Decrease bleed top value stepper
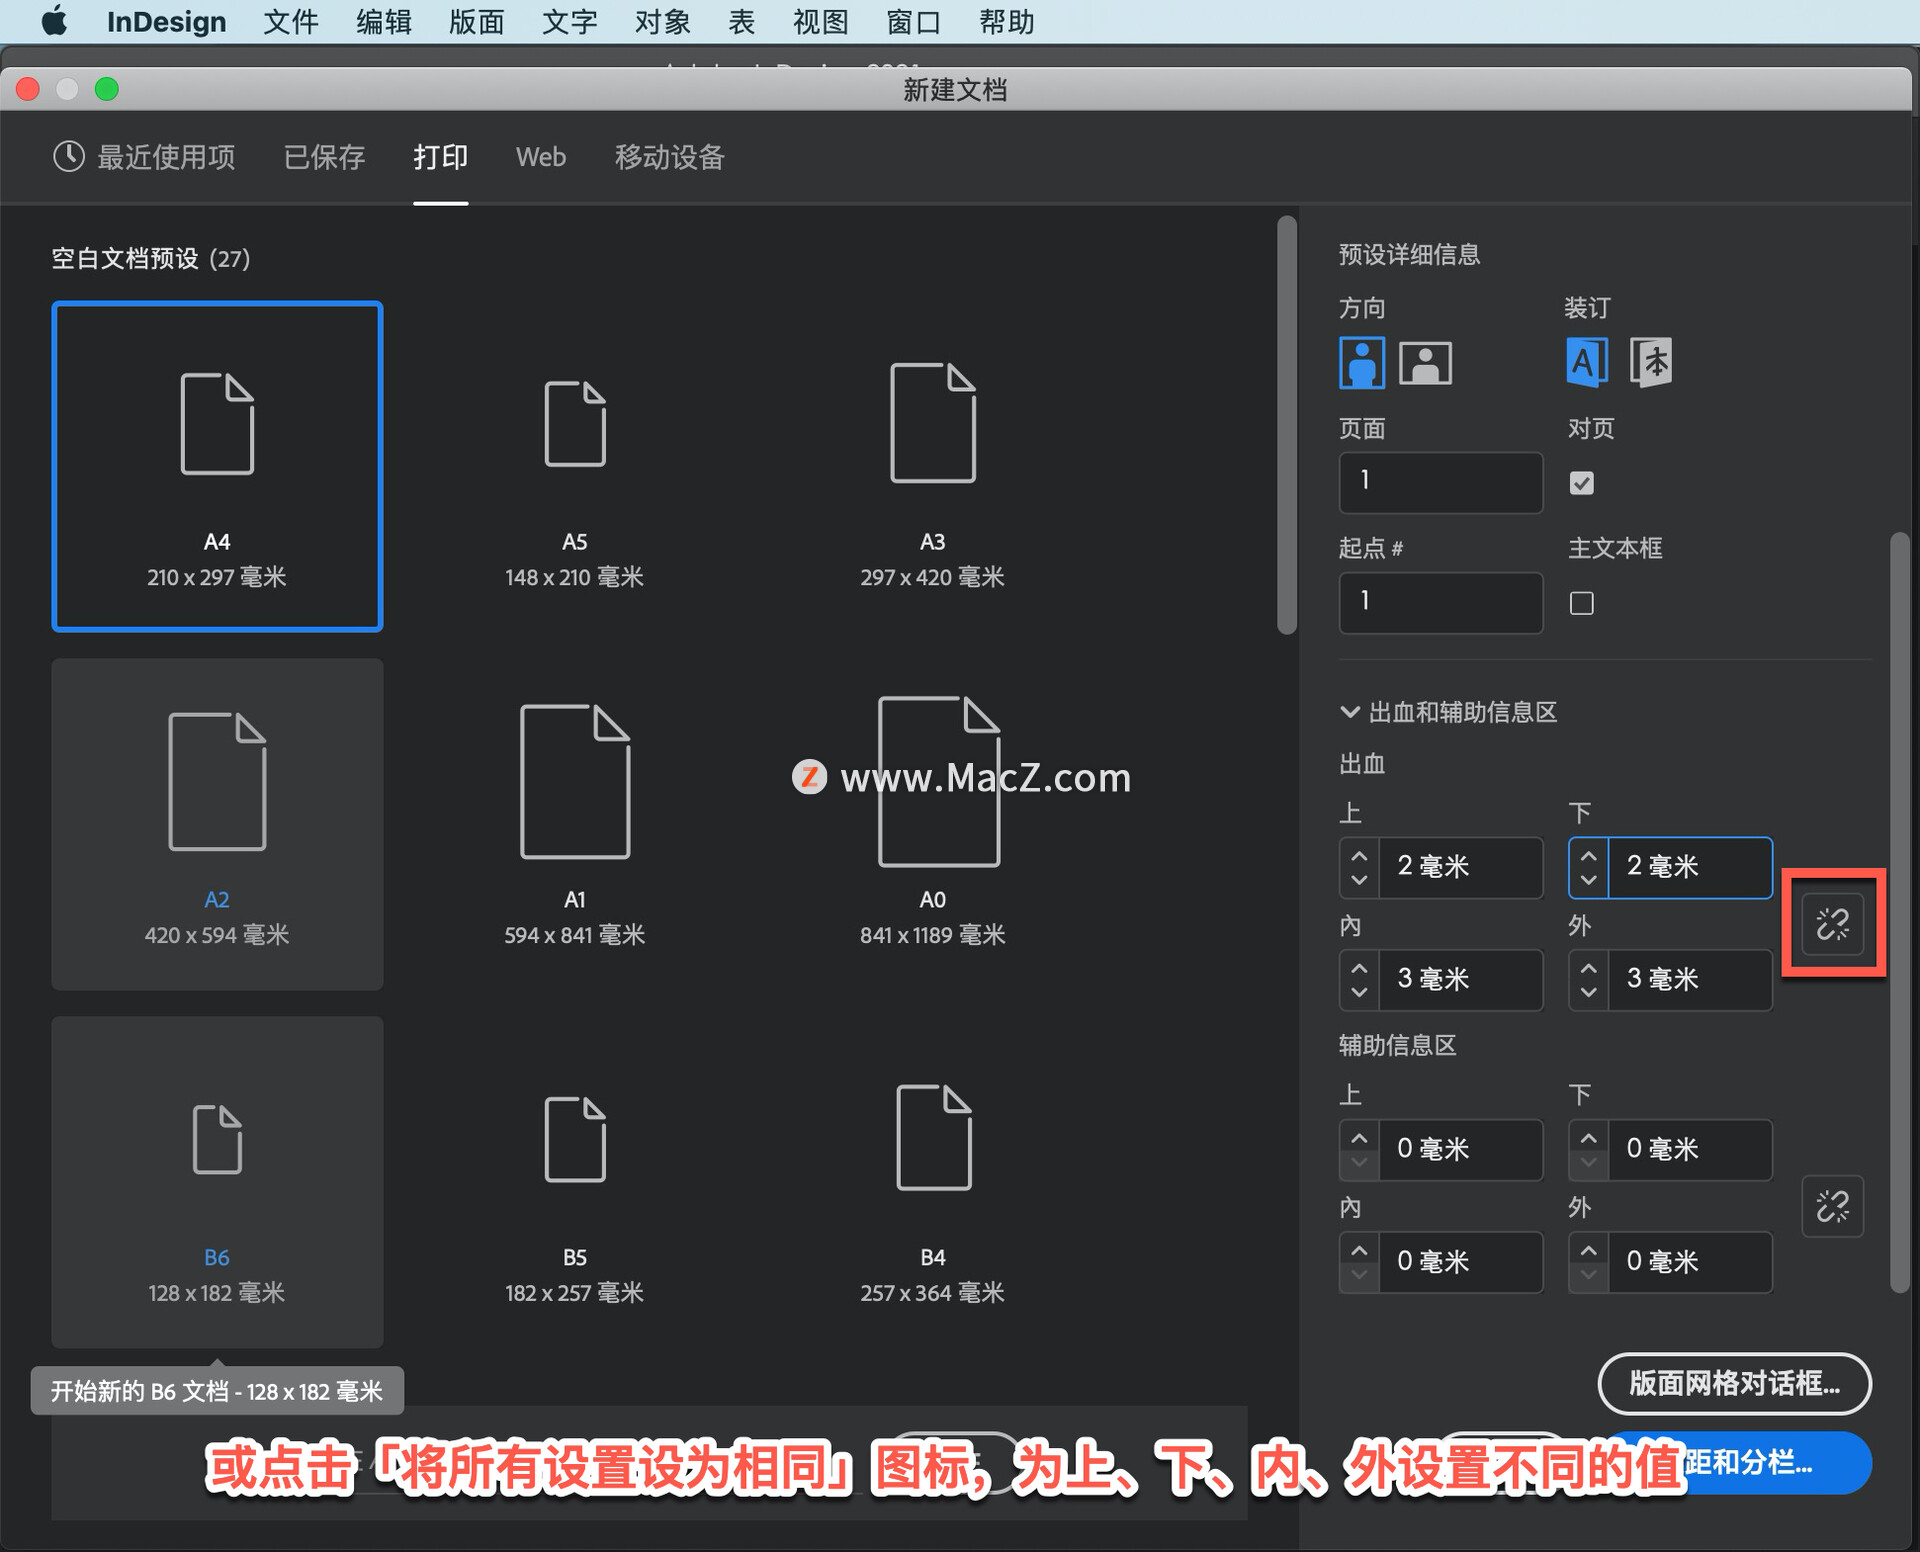 click(1359, 880)
